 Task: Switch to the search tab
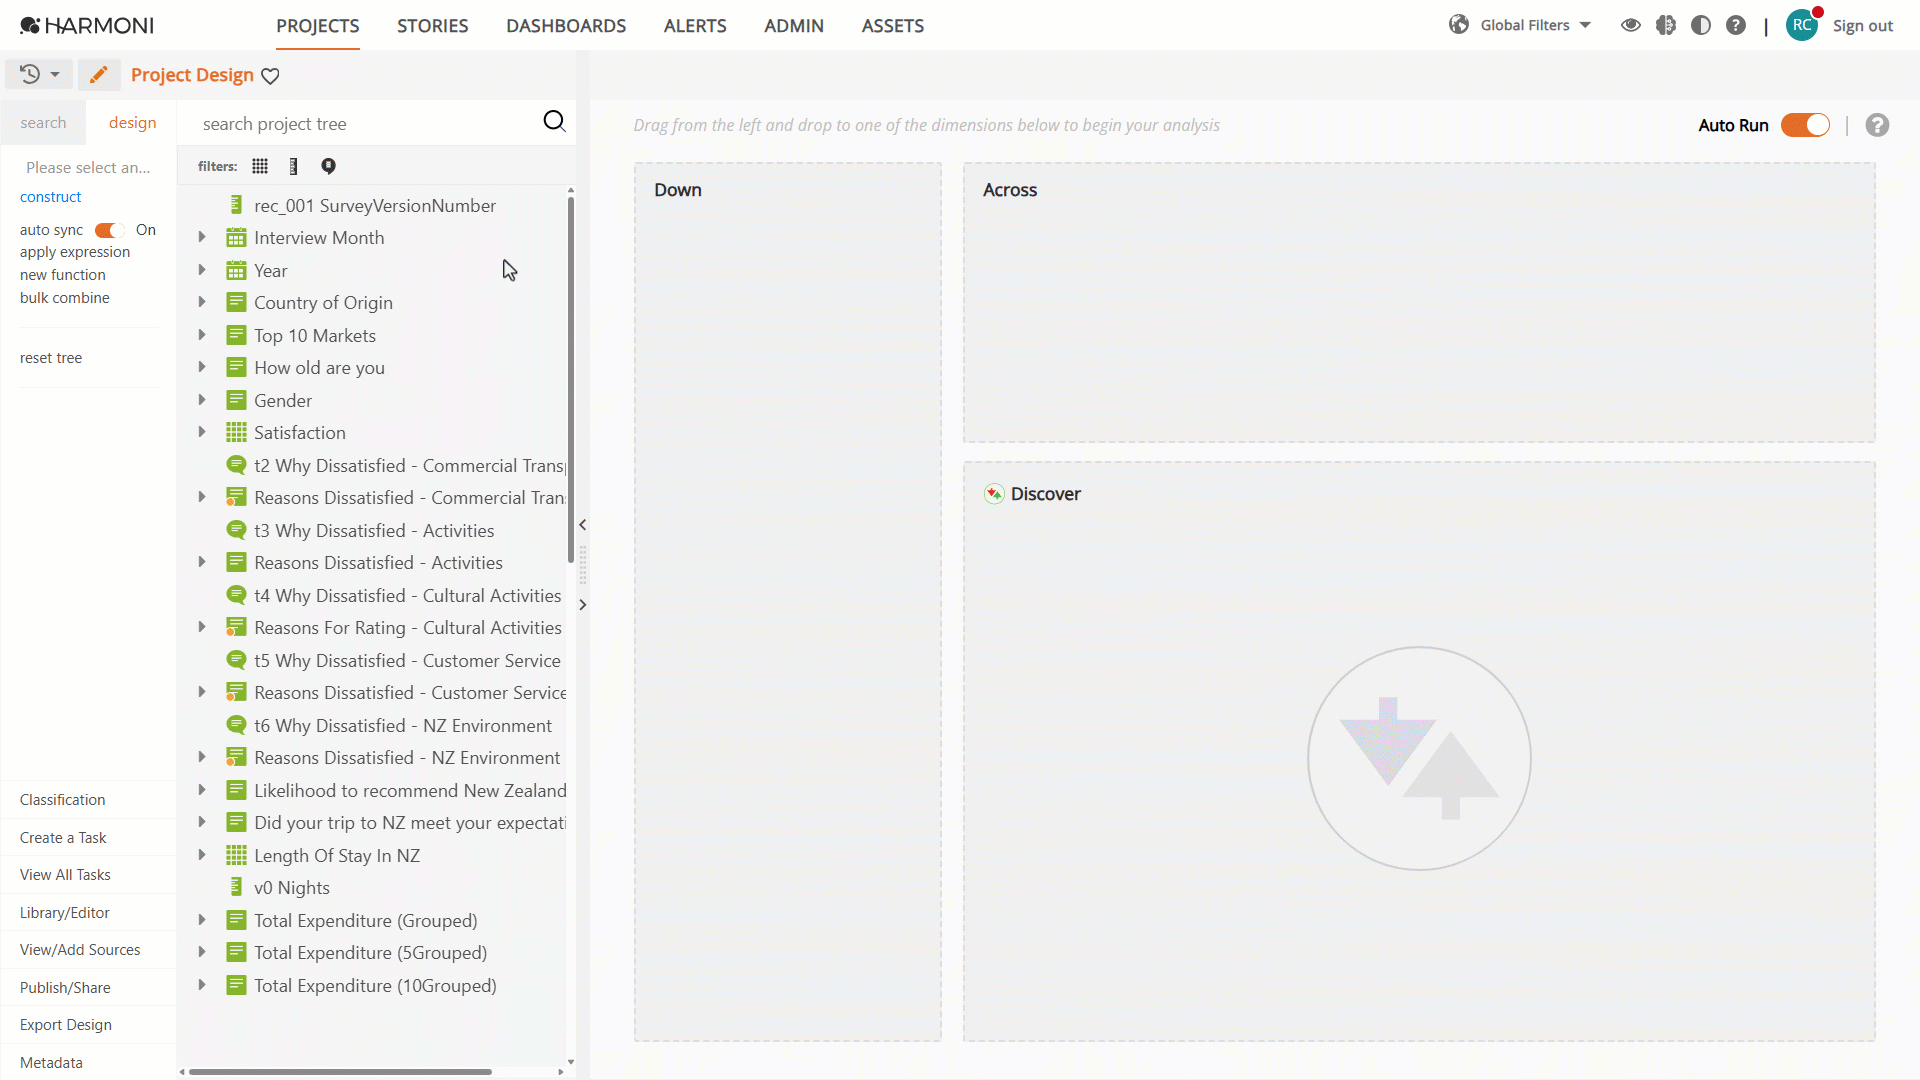43,123
